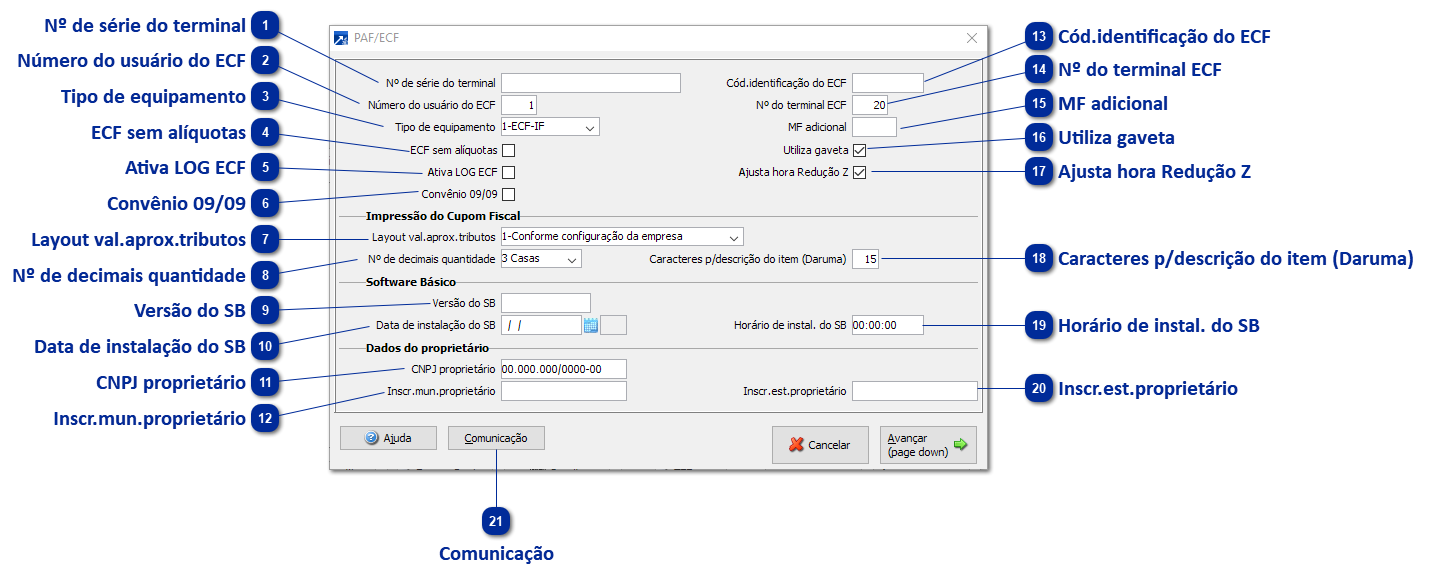The height and width of the screenshot is (582, 1430).
Task: Click inside the Nº de série do terminal field
Action: tap(590, 82)
